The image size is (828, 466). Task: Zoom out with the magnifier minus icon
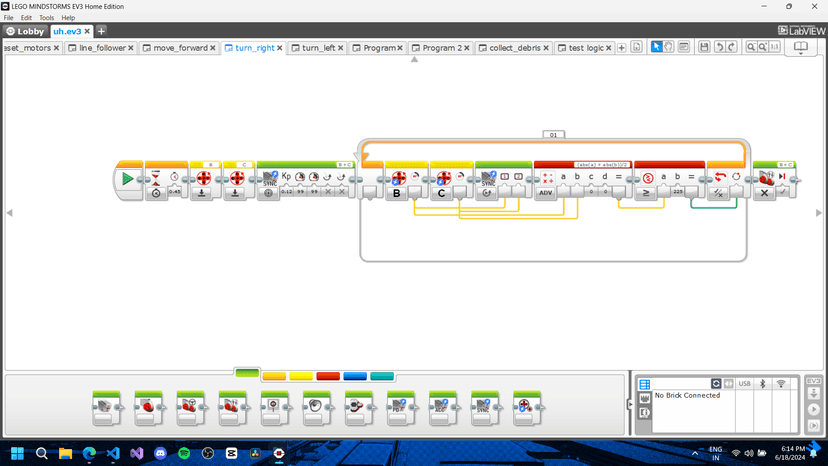click(750, 47)
